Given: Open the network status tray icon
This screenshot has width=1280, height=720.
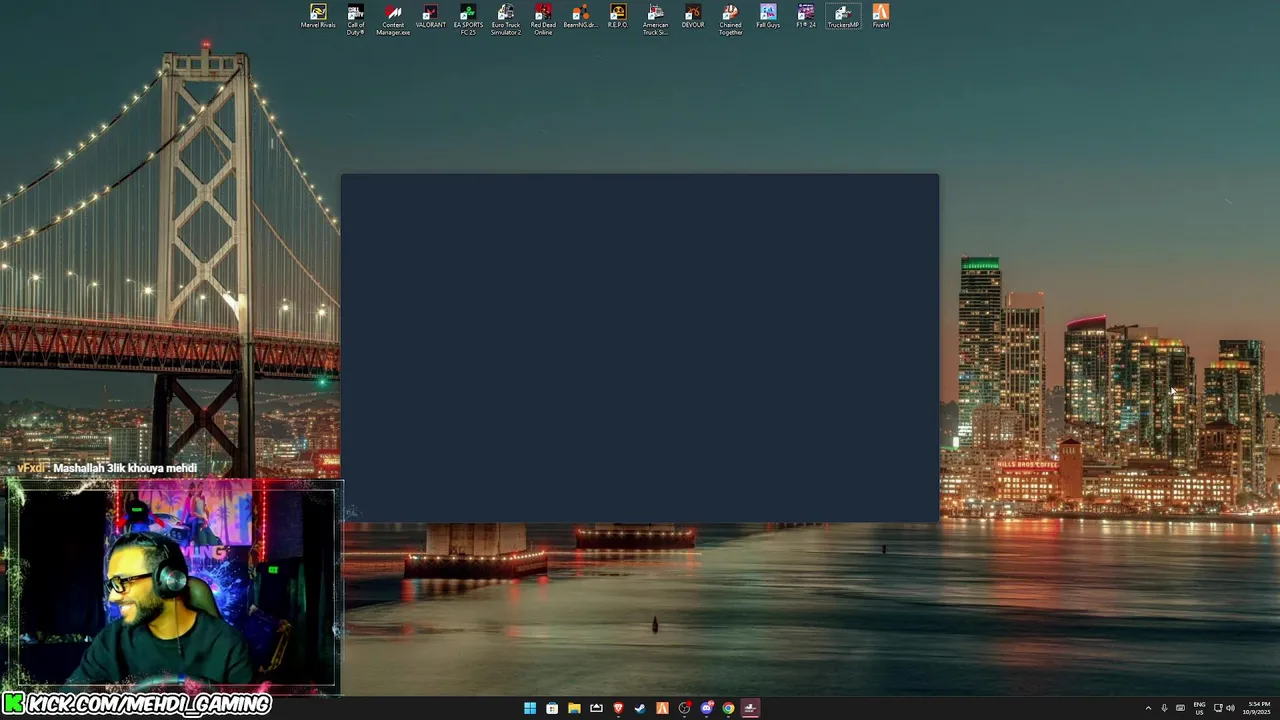Looking at the screenshot, I should [x=1218, y=708].
